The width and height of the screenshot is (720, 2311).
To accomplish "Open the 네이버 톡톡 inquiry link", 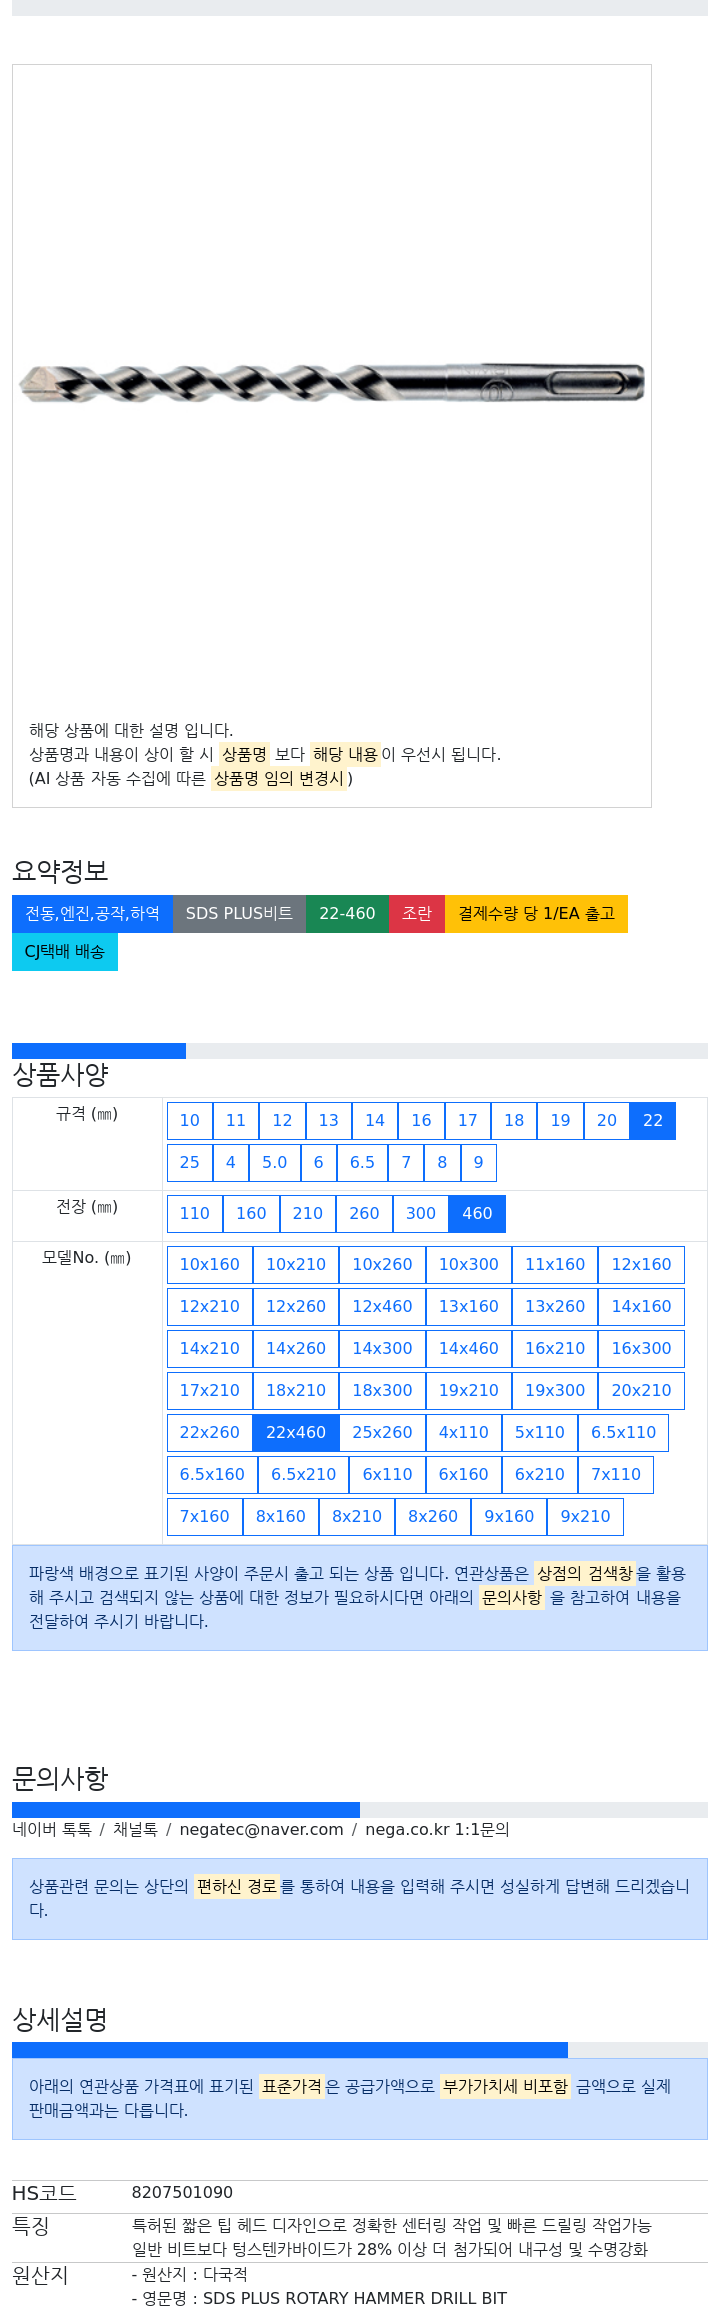I will [x=52, y=1830].
